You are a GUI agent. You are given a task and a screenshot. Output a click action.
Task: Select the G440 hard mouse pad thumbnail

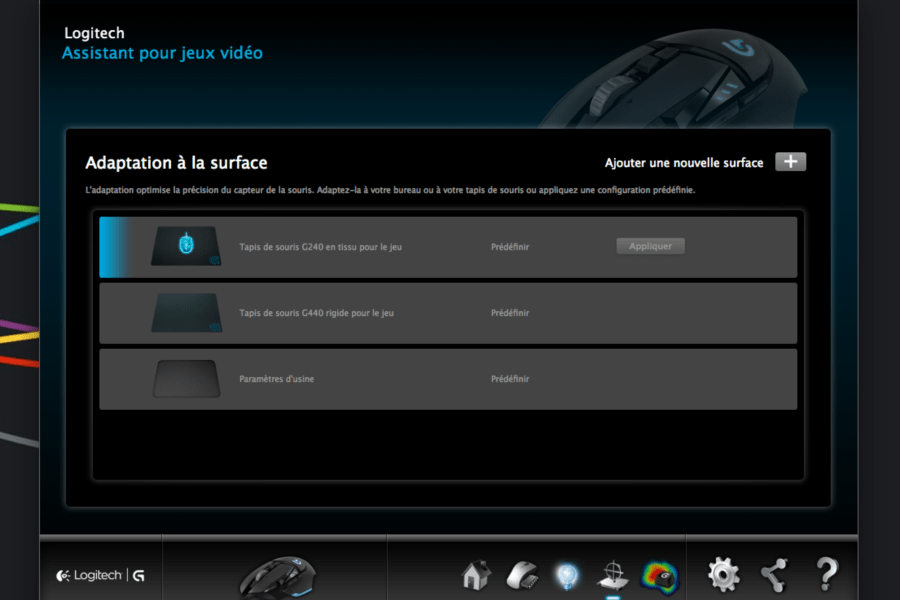coord(186,312)
